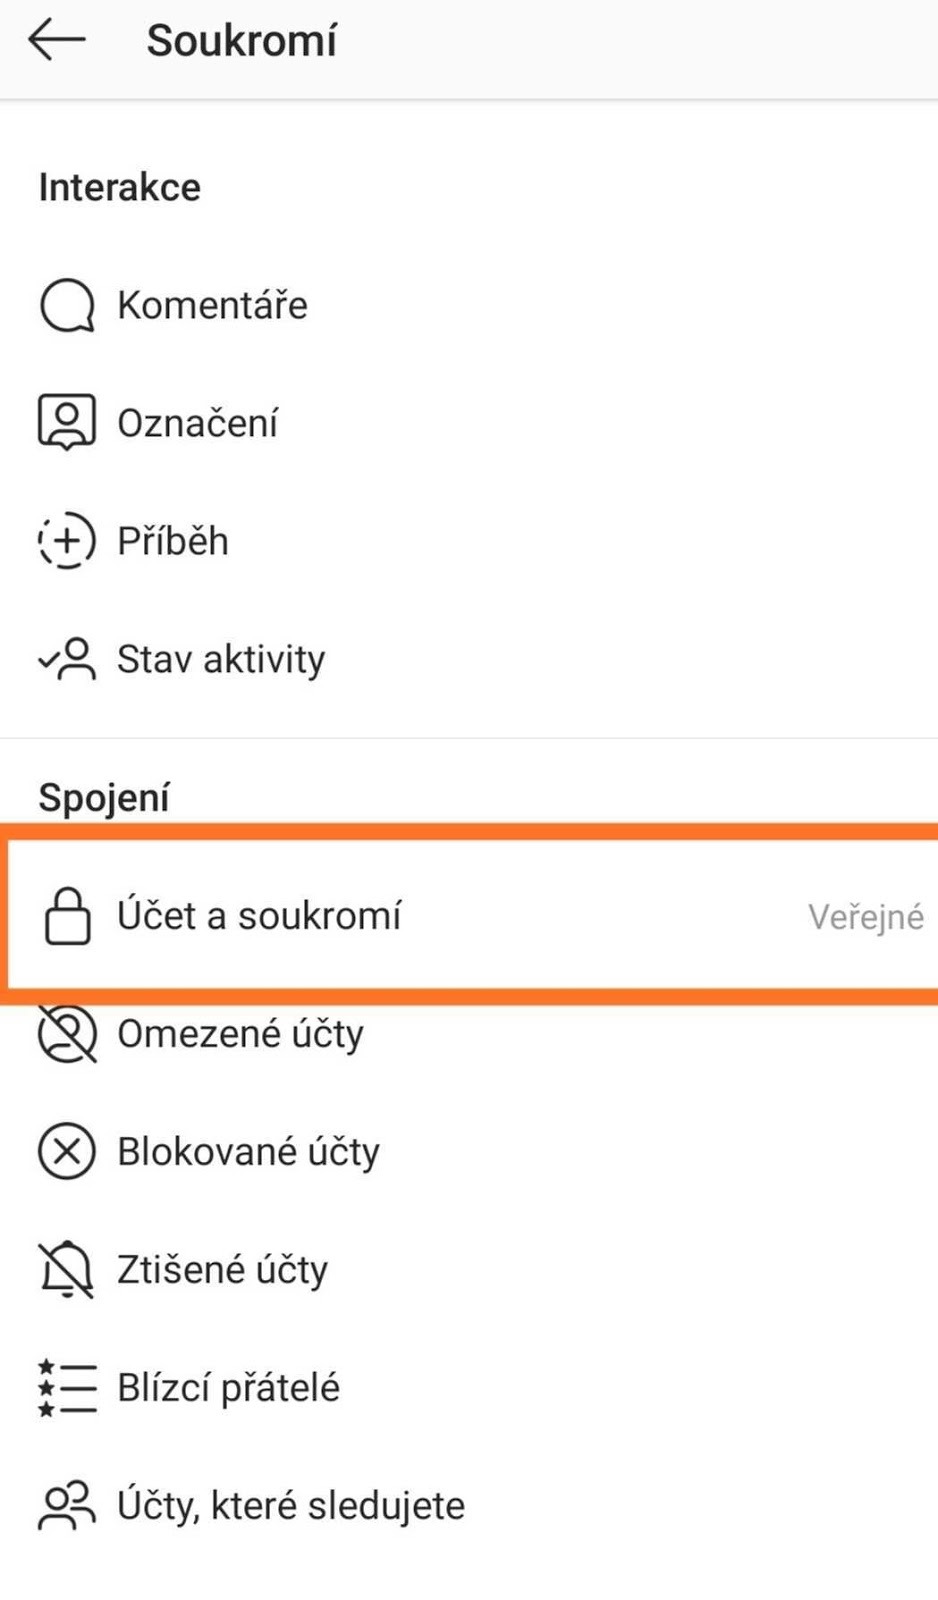Click the Komentáře speech bubble icon
This screenshot has height=1600, width=938.
click(67, 305)
